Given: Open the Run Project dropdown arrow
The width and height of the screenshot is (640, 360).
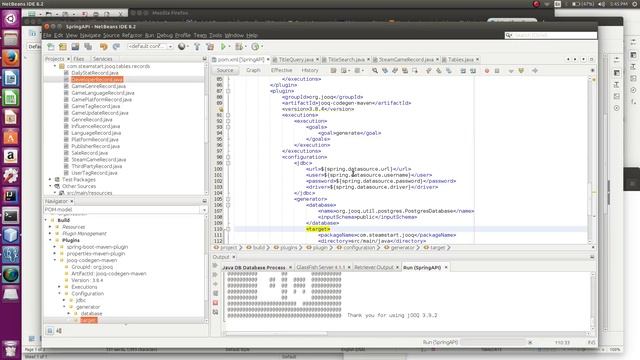Looking at the screenshot, I should pyautogui.click(x=229, y=47).
